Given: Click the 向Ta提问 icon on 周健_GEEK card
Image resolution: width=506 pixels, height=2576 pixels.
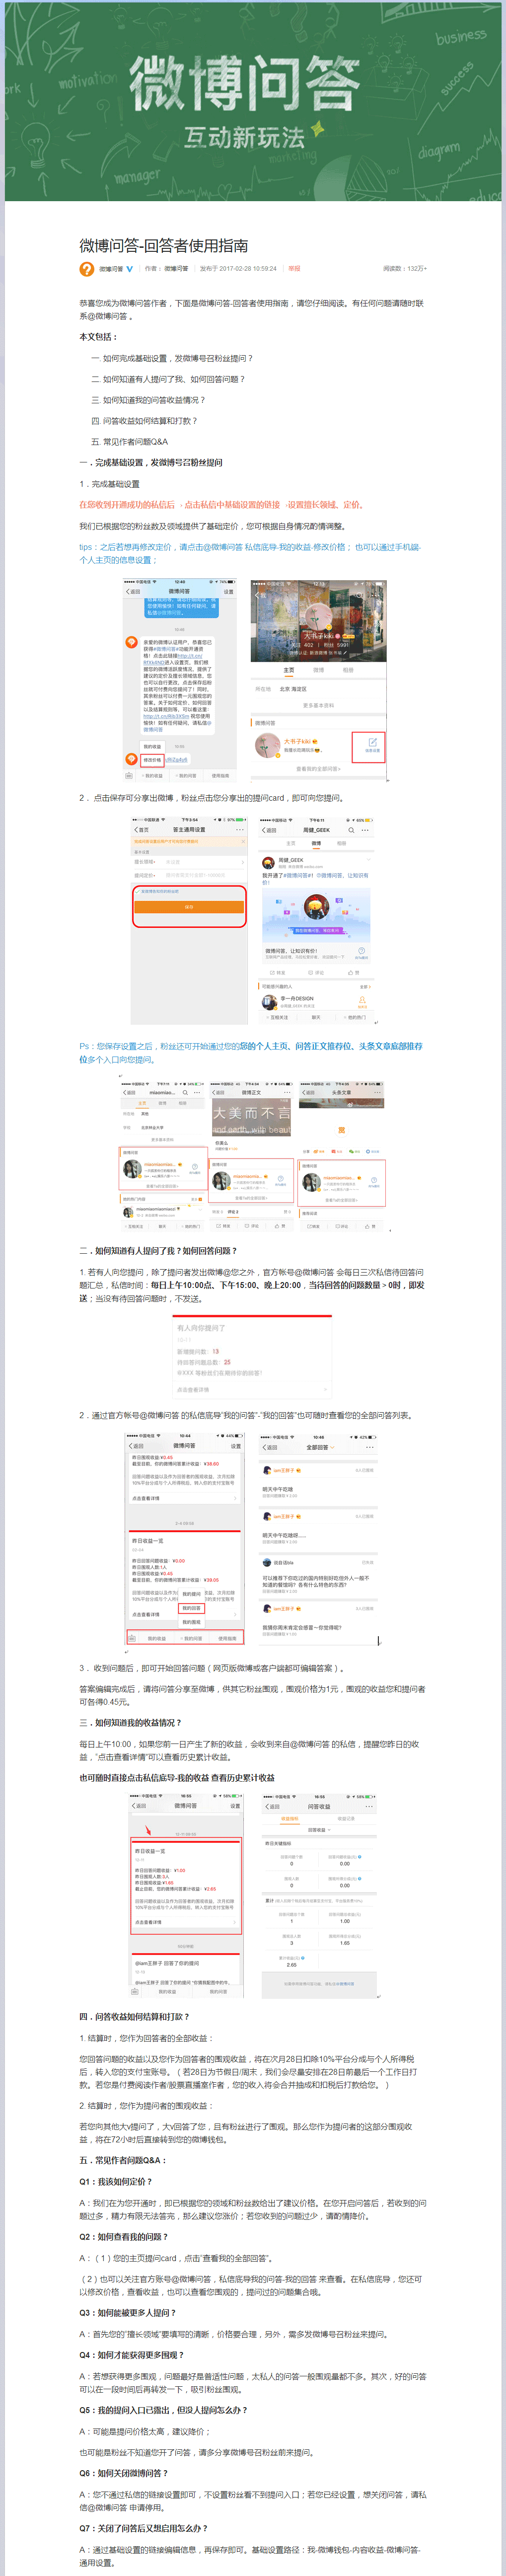Looking at the screenshot, I should [362, 952].
